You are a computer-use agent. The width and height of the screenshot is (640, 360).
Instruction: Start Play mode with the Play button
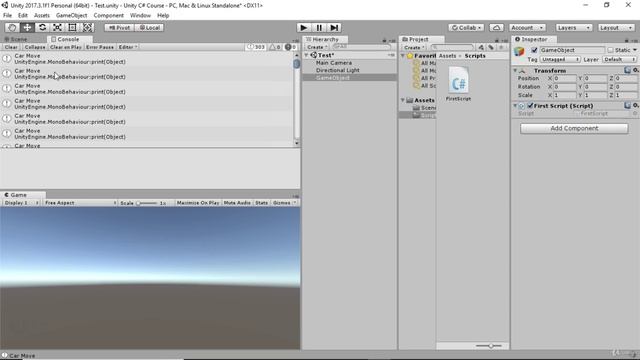tap(303, 27)
